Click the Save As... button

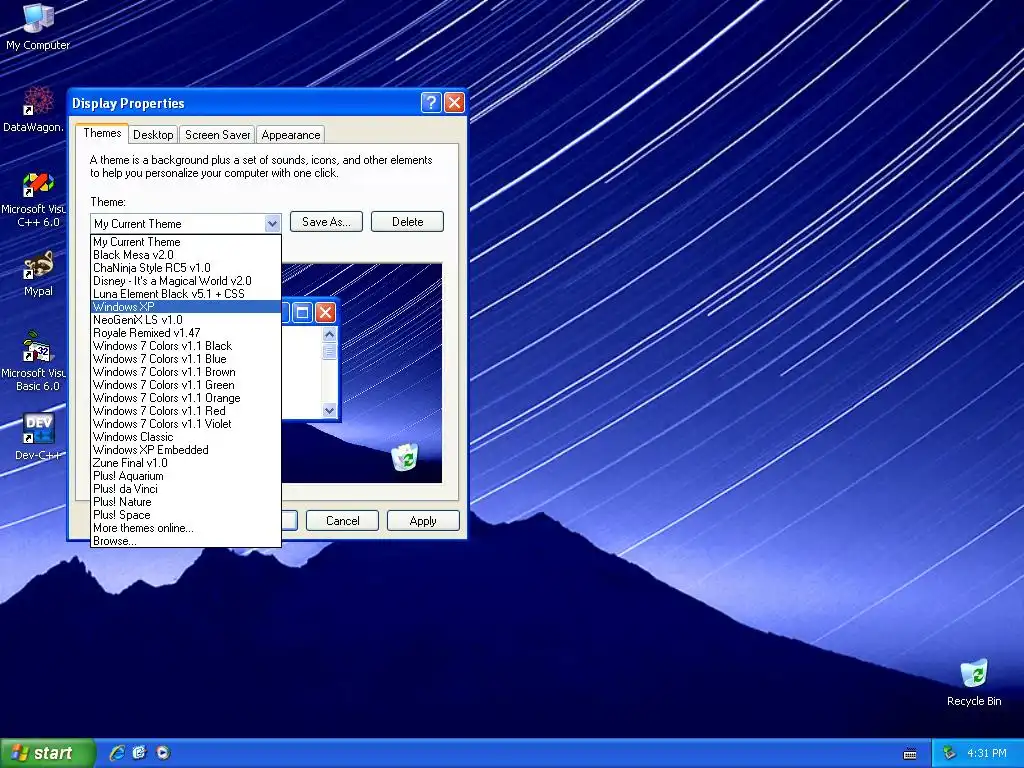coord(326,221)
